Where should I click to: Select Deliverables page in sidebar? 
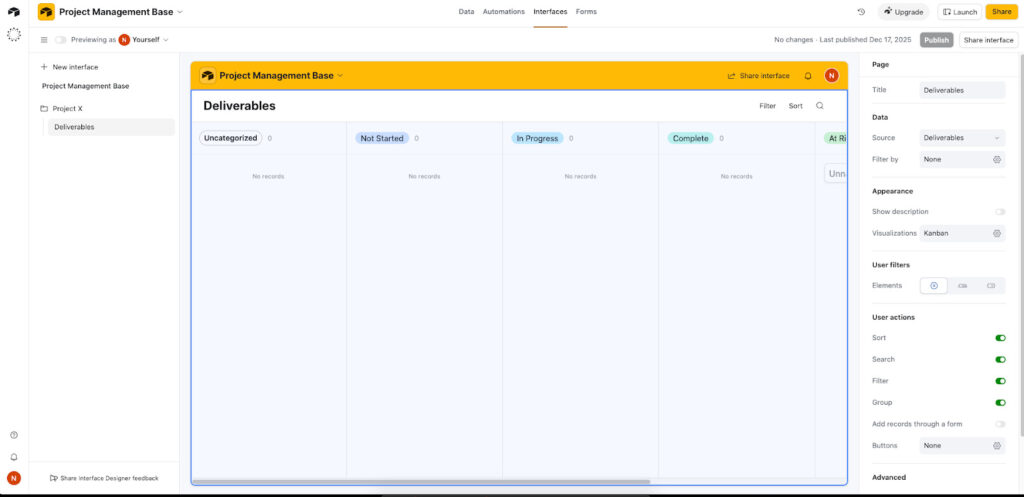coord(111,127)
